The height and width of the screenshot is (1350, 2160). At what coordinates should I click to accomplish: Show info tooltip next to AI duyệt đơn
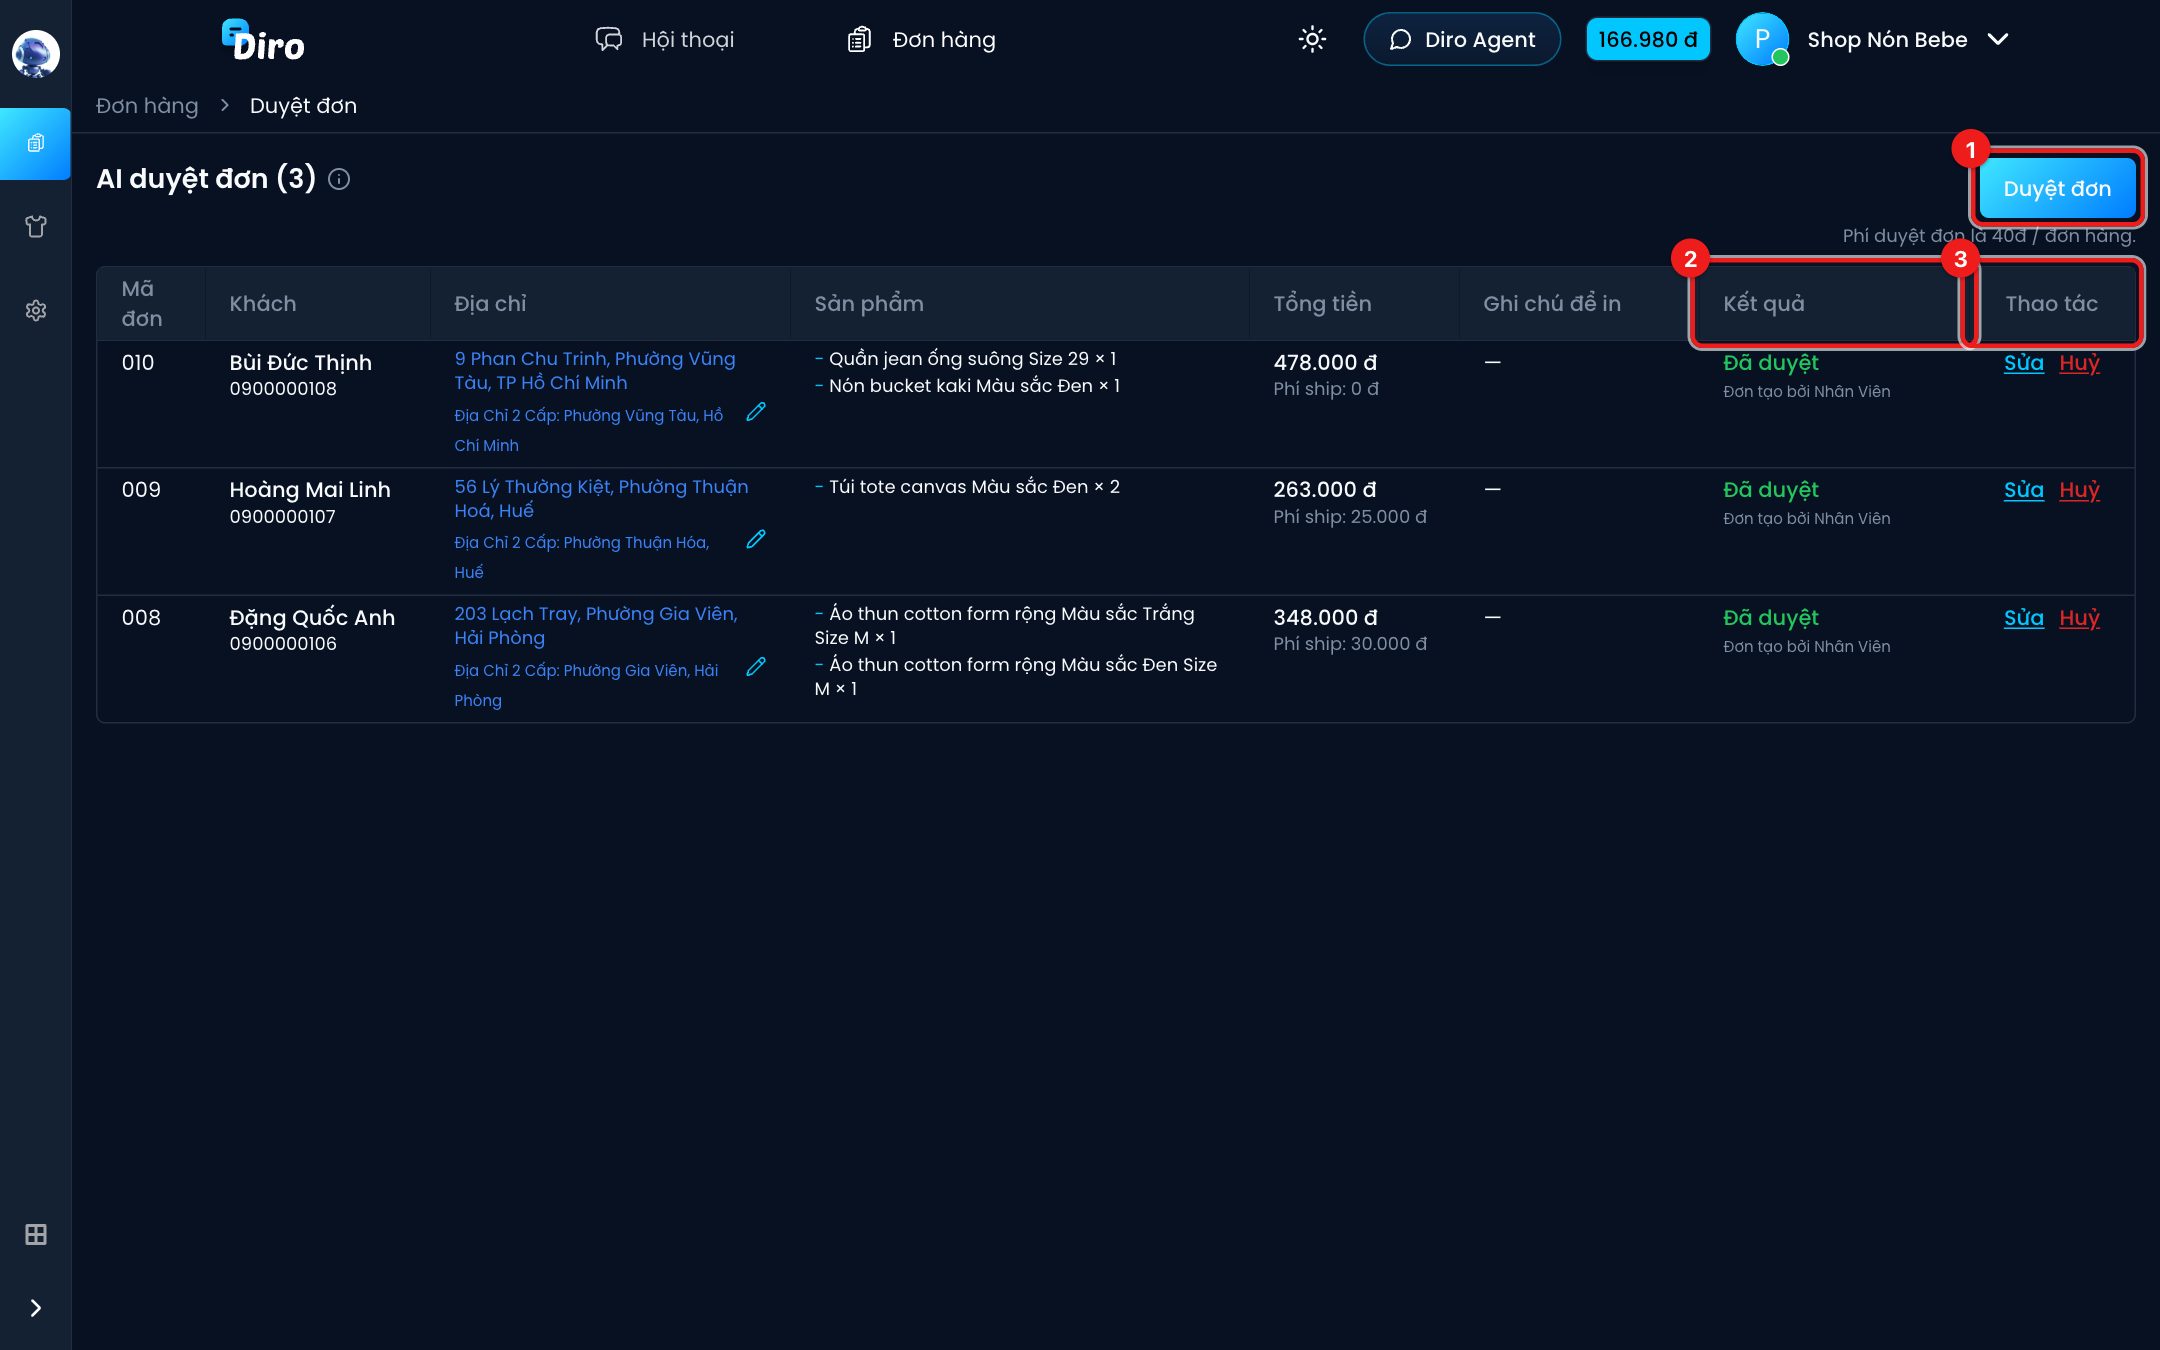(339, 179)
